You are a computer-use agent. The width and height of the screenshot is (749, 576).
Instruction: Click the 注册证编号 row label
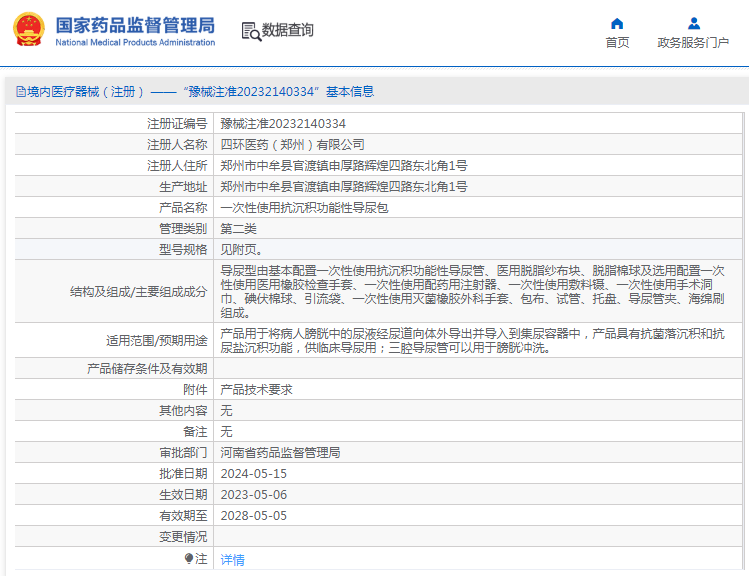177,124
